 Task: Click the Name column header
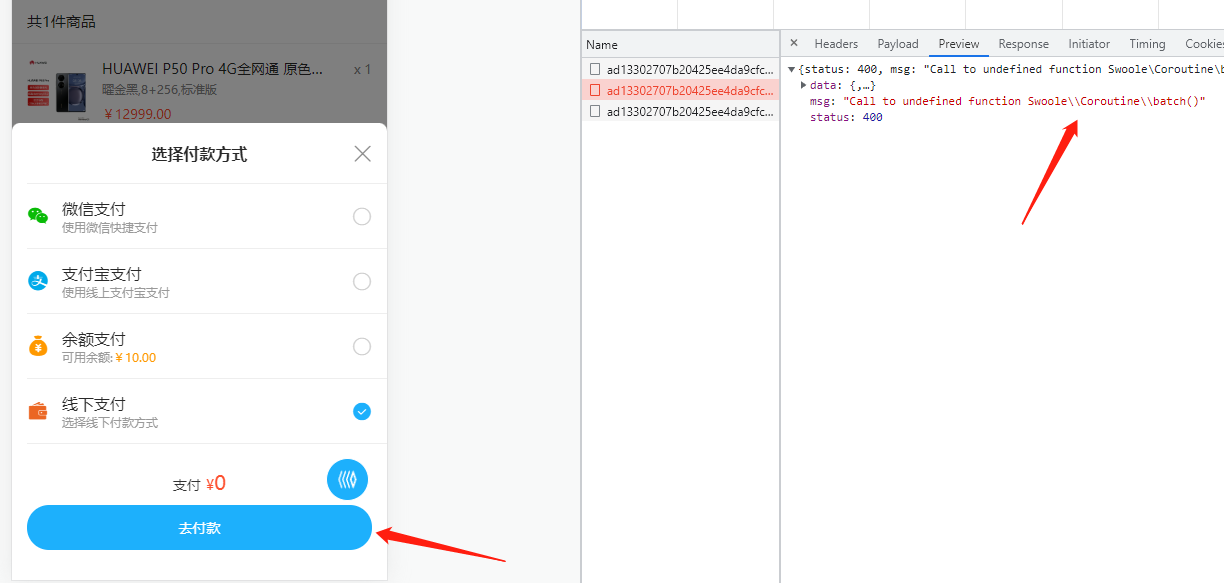click(x=680, y=44)
